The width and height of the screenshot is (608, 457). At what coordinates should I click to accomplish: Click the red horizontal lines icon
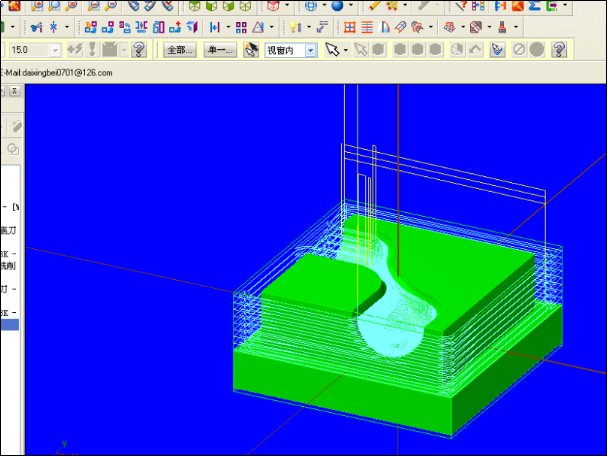367,27
